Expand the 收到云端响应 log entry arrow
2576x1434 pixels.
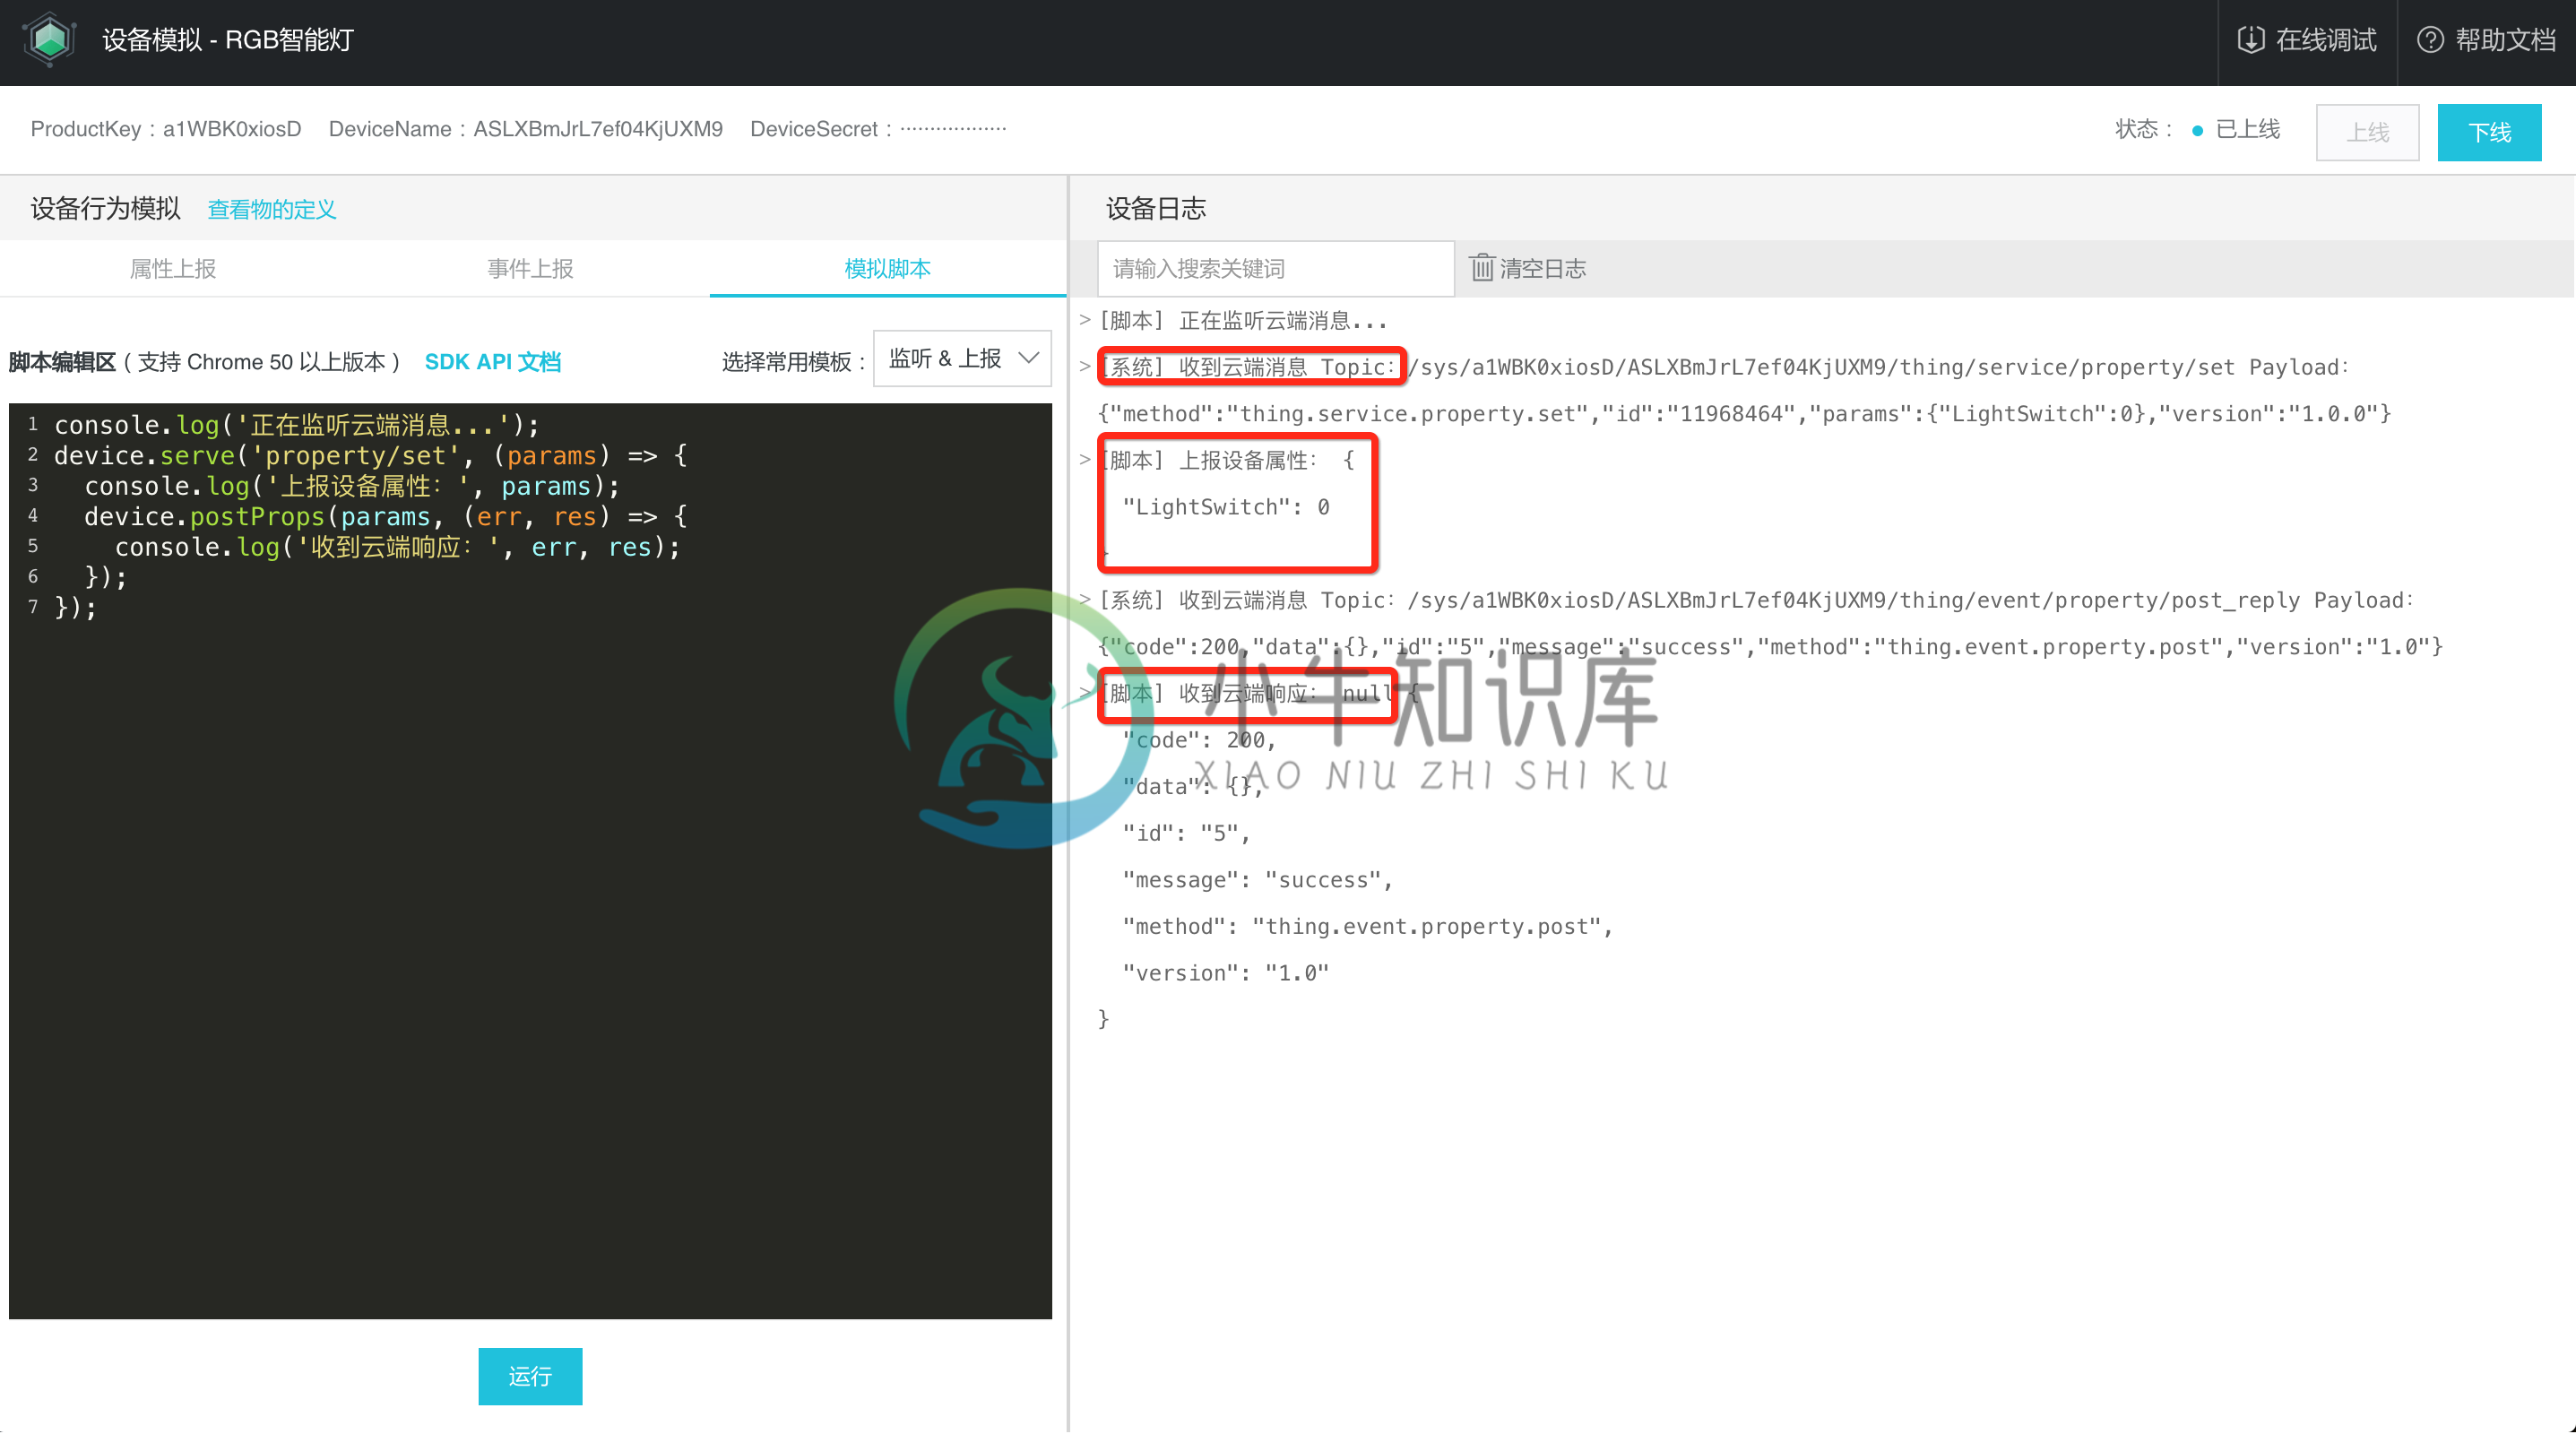tap(1084, 693)
